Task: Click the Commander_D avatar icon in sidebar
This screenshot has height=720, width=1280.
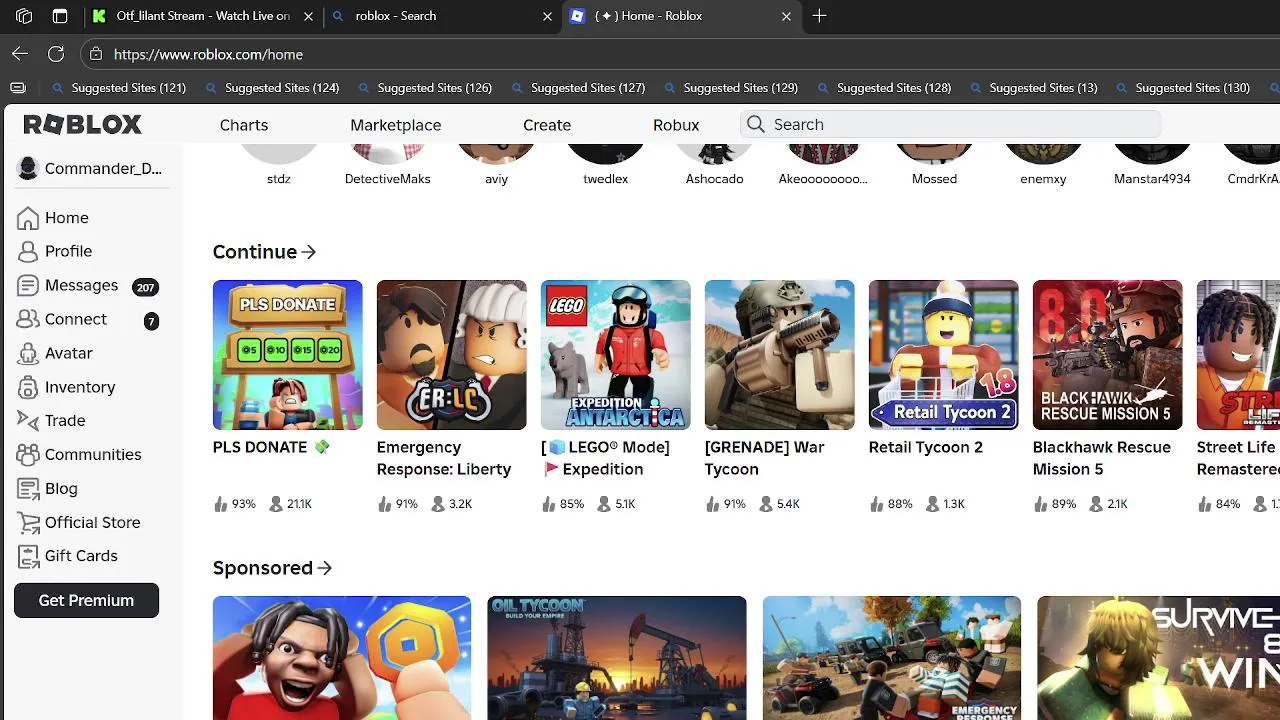Action: (x=28, y=168)
